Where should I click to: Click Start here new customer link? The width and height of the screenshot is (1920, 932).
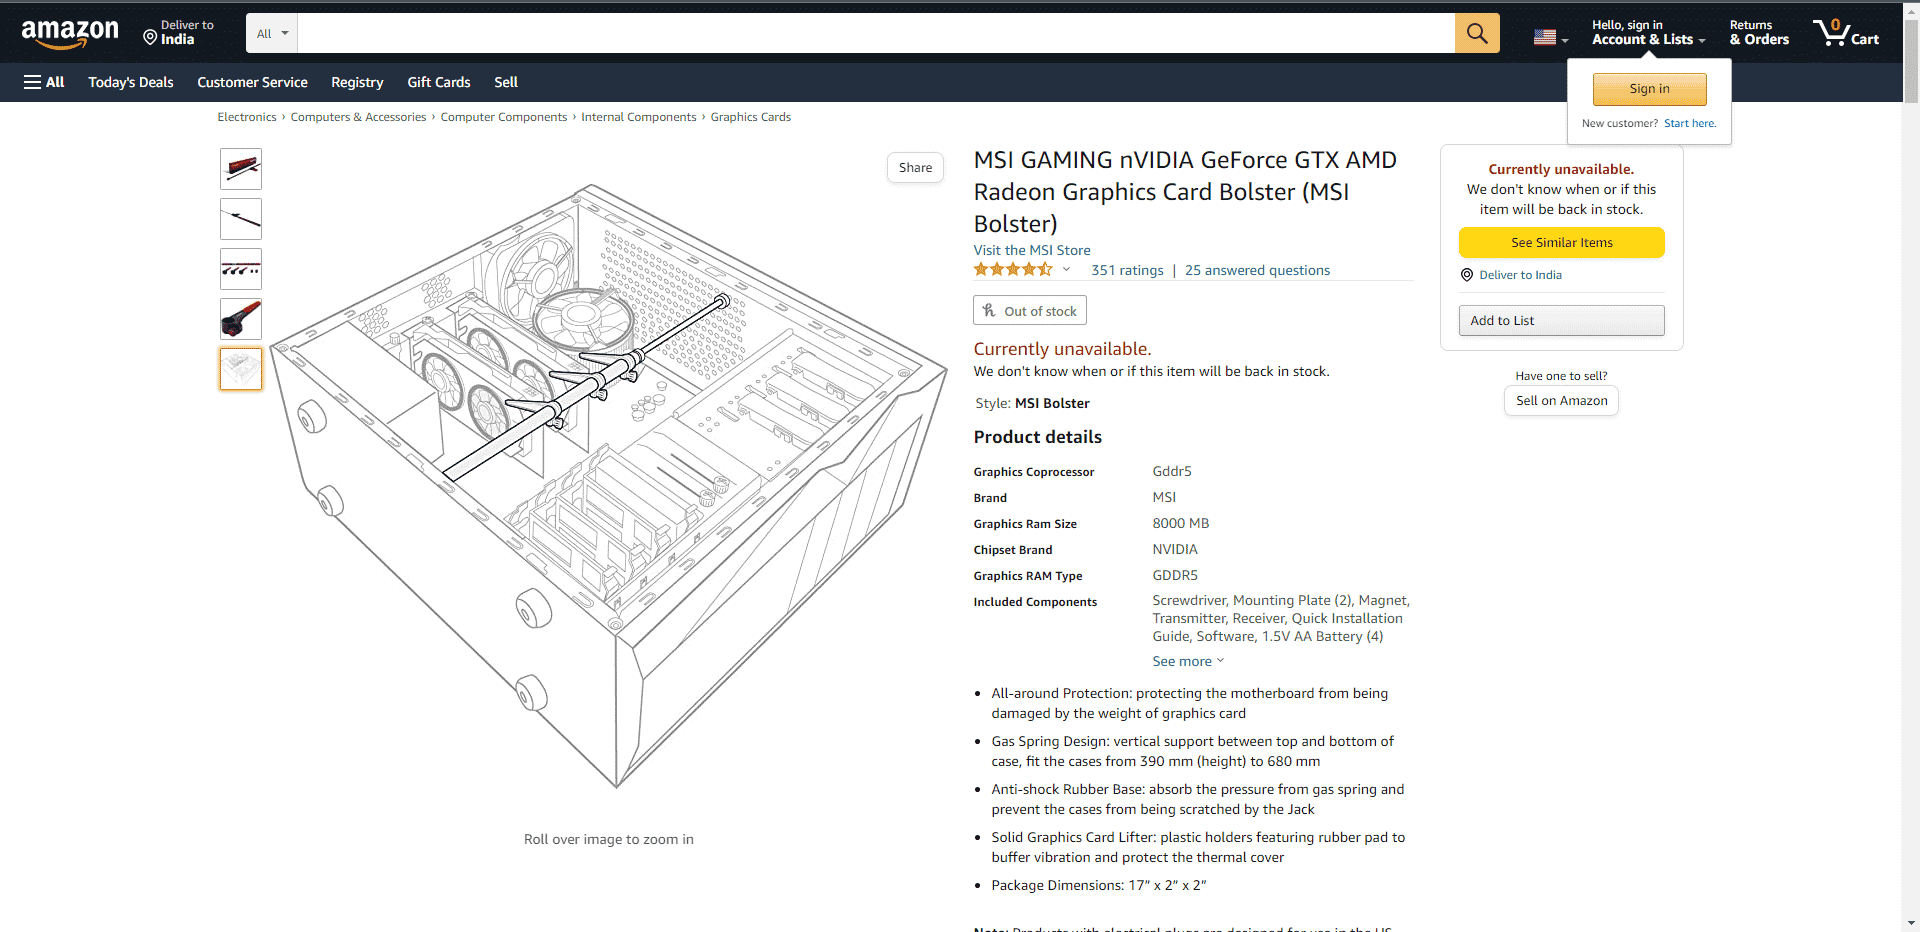coord(1689,124)
